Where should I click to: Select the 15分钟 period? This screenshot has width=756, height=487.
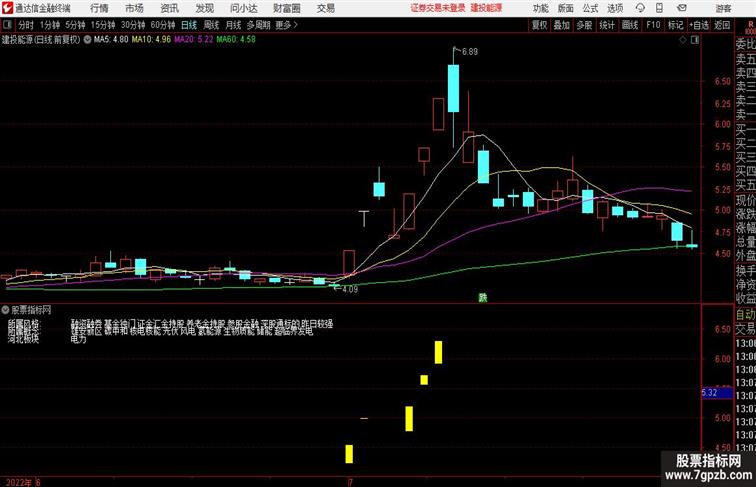pyautogui.click(x=103, y=25)
